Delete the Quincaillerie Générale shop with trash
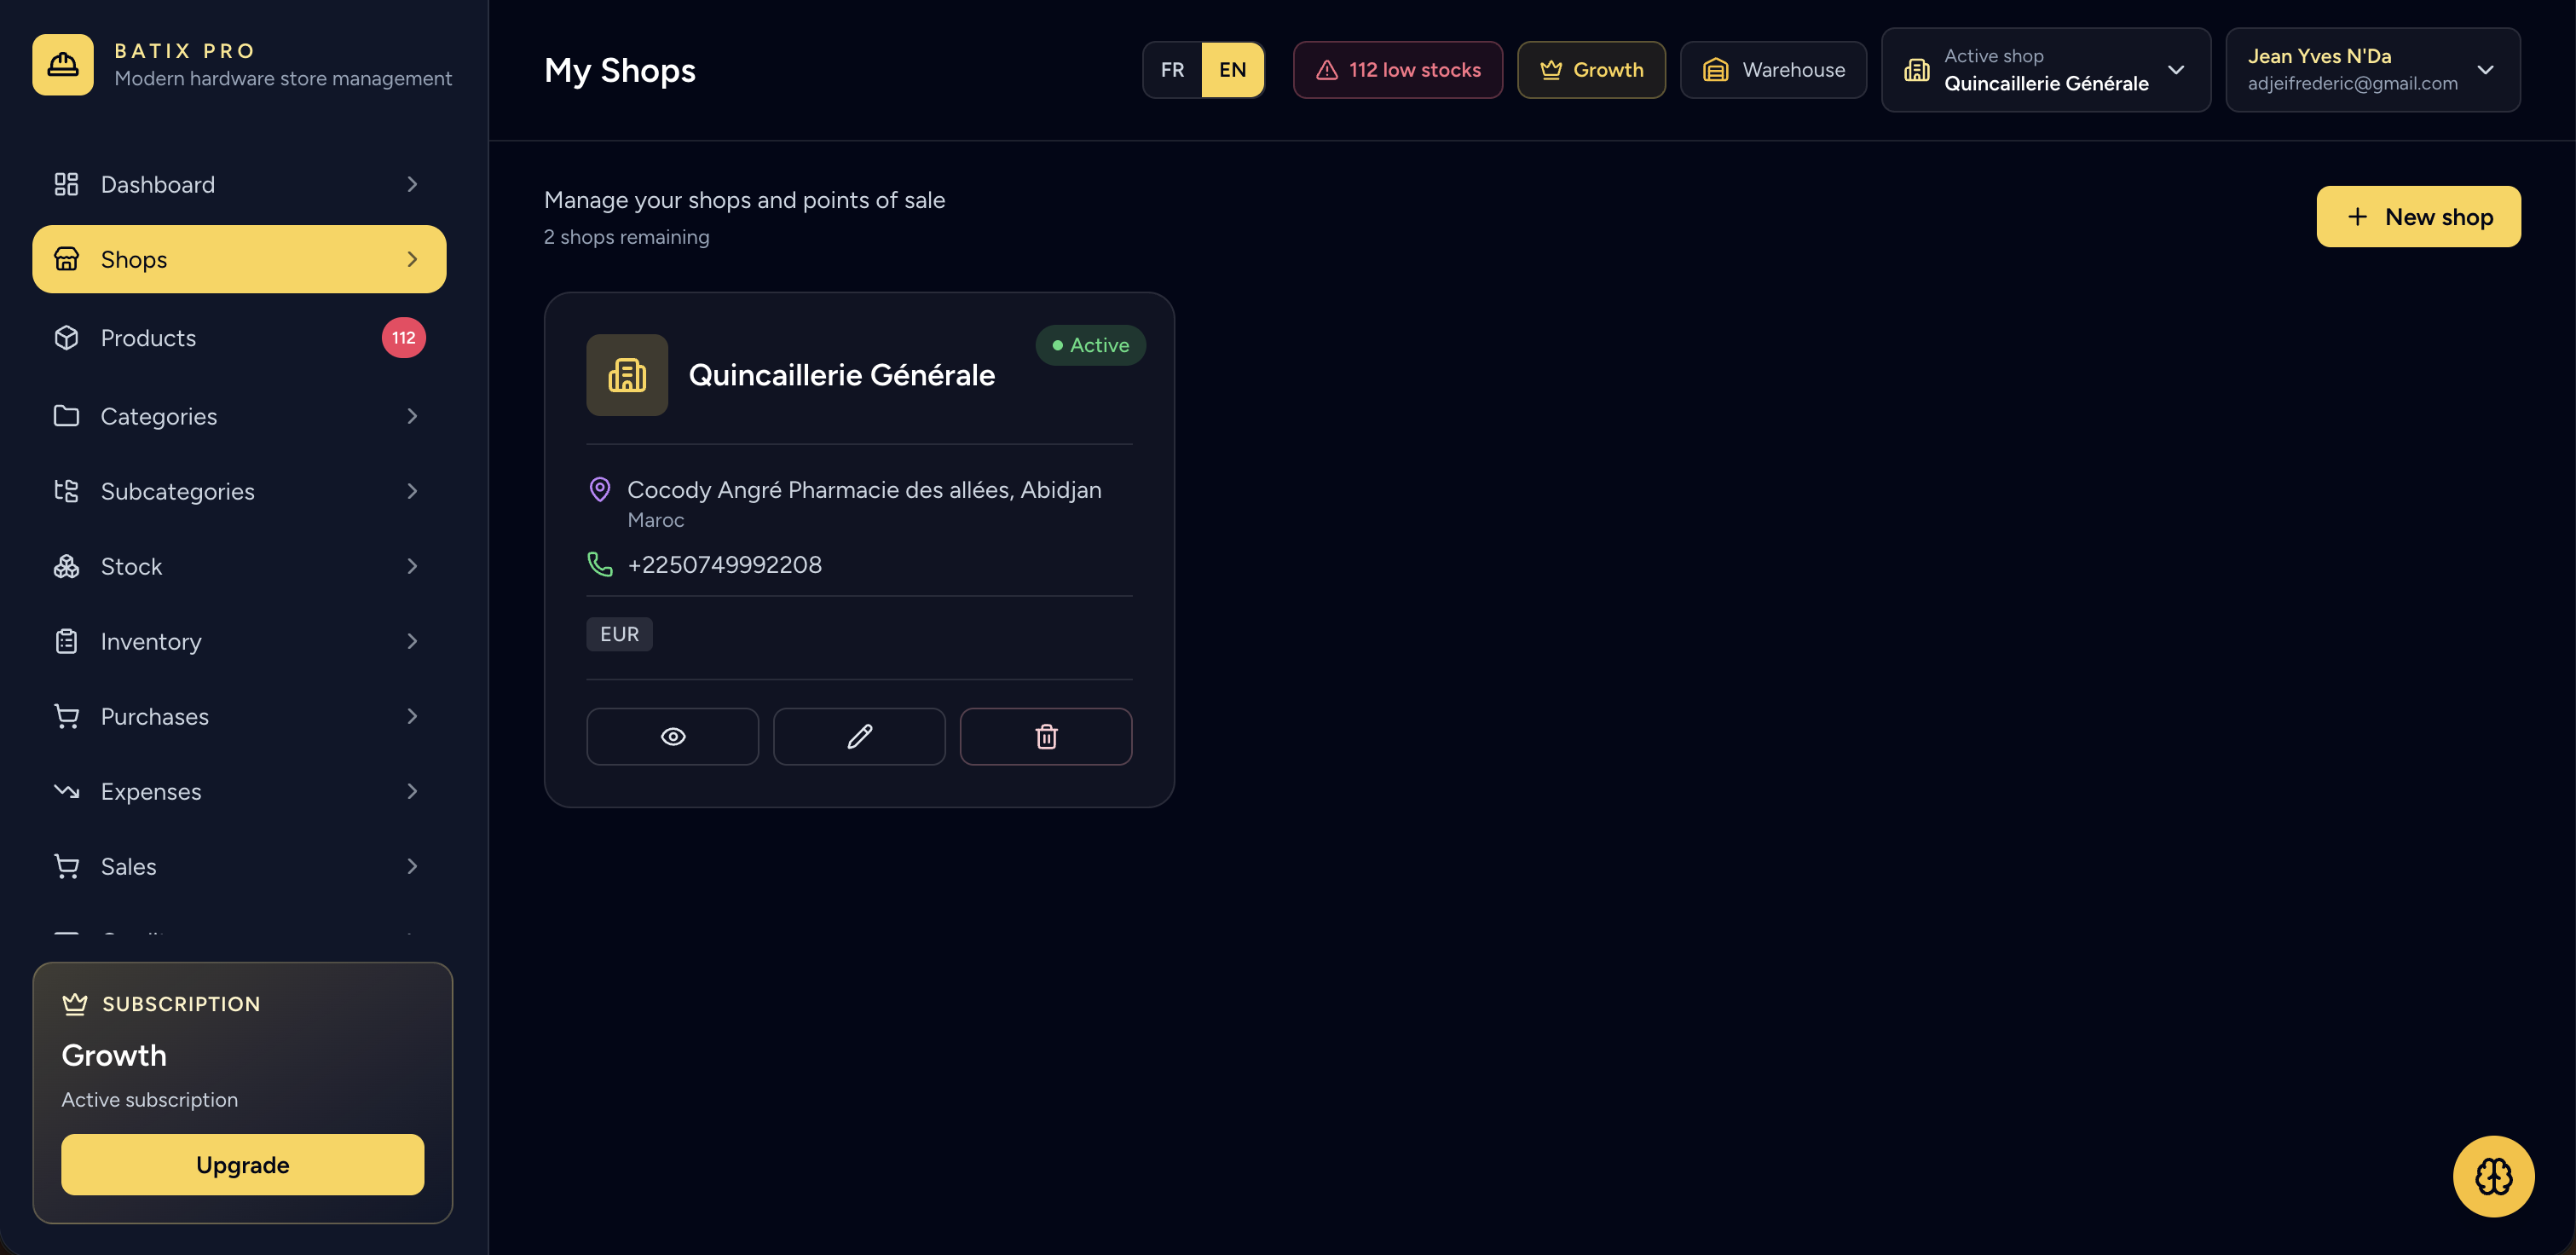2576x1255 pixels. click(1046, 737)
